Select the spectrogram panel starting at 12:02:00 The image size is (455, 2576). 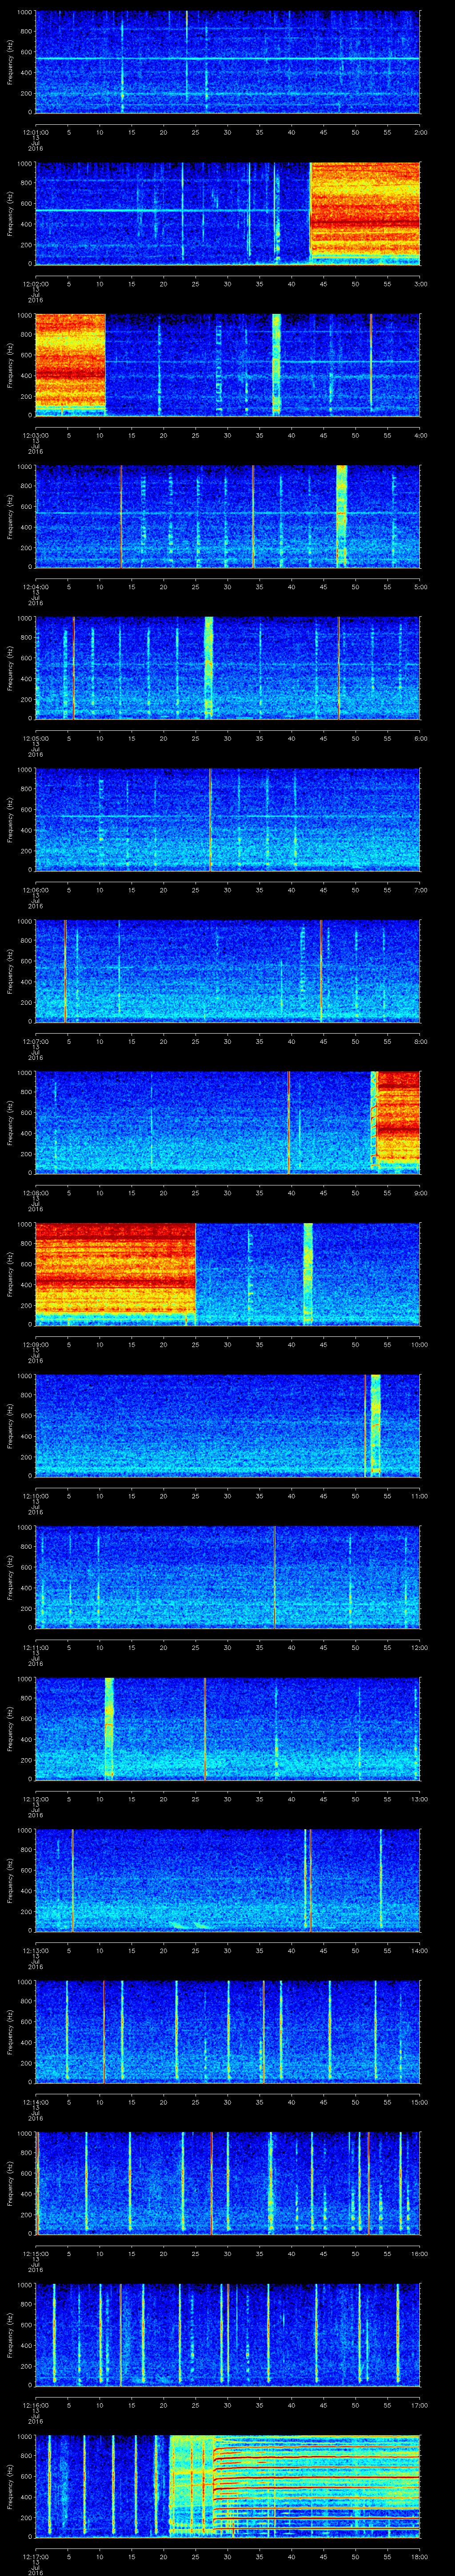[x=227, y=213]
